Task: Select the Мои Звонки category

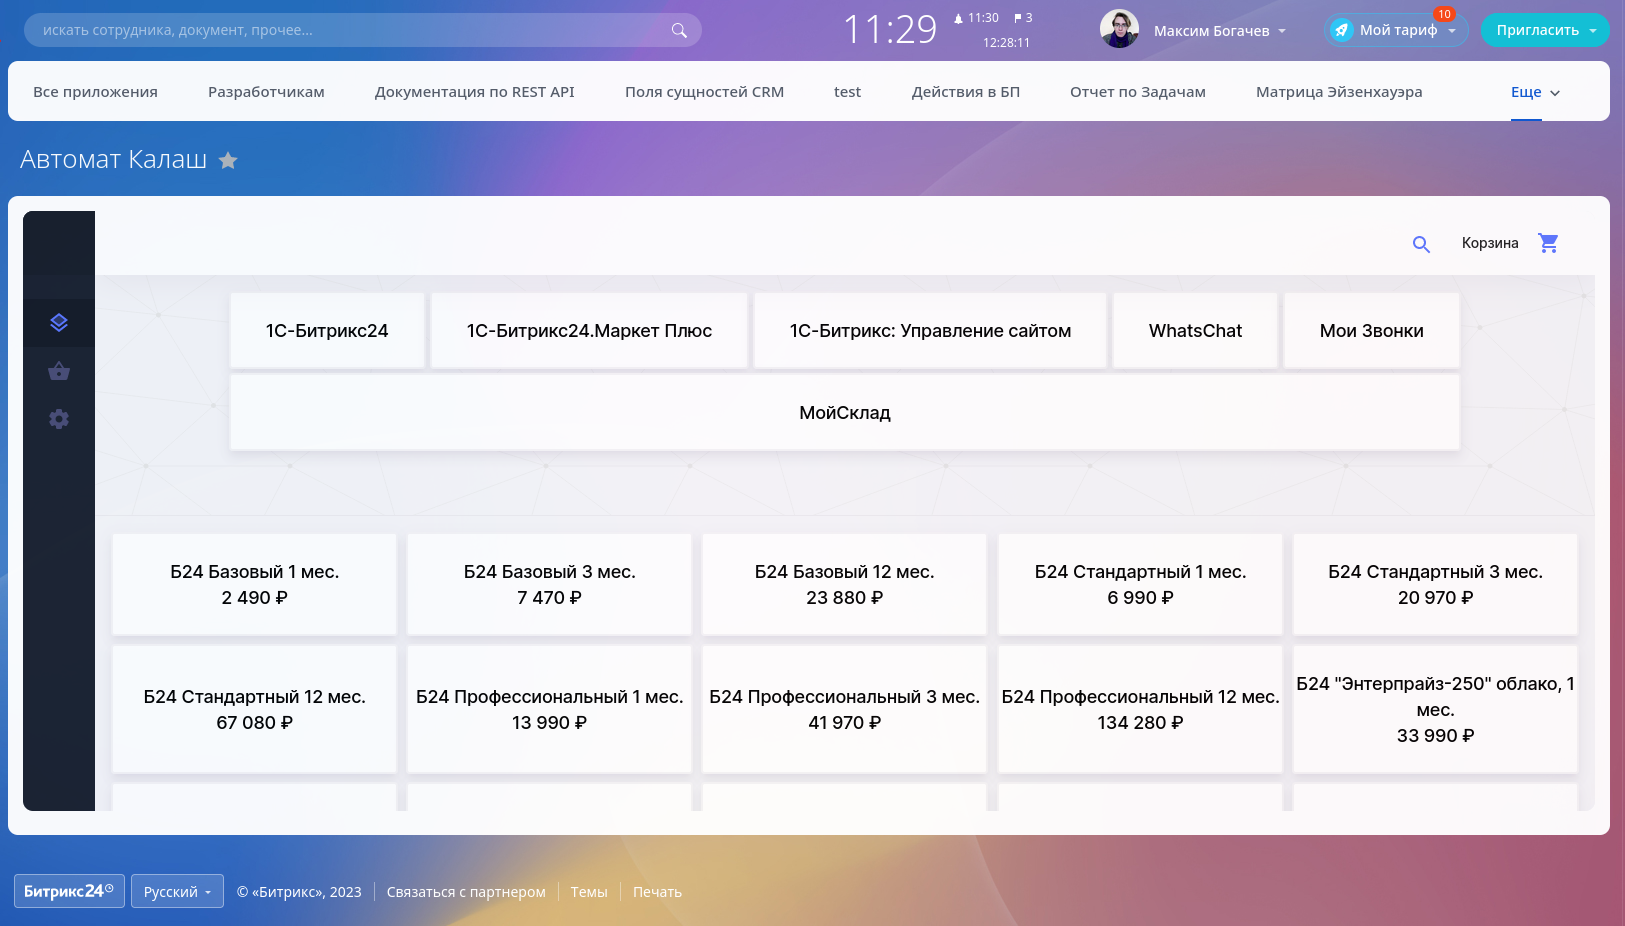Action: (1371, 331)
